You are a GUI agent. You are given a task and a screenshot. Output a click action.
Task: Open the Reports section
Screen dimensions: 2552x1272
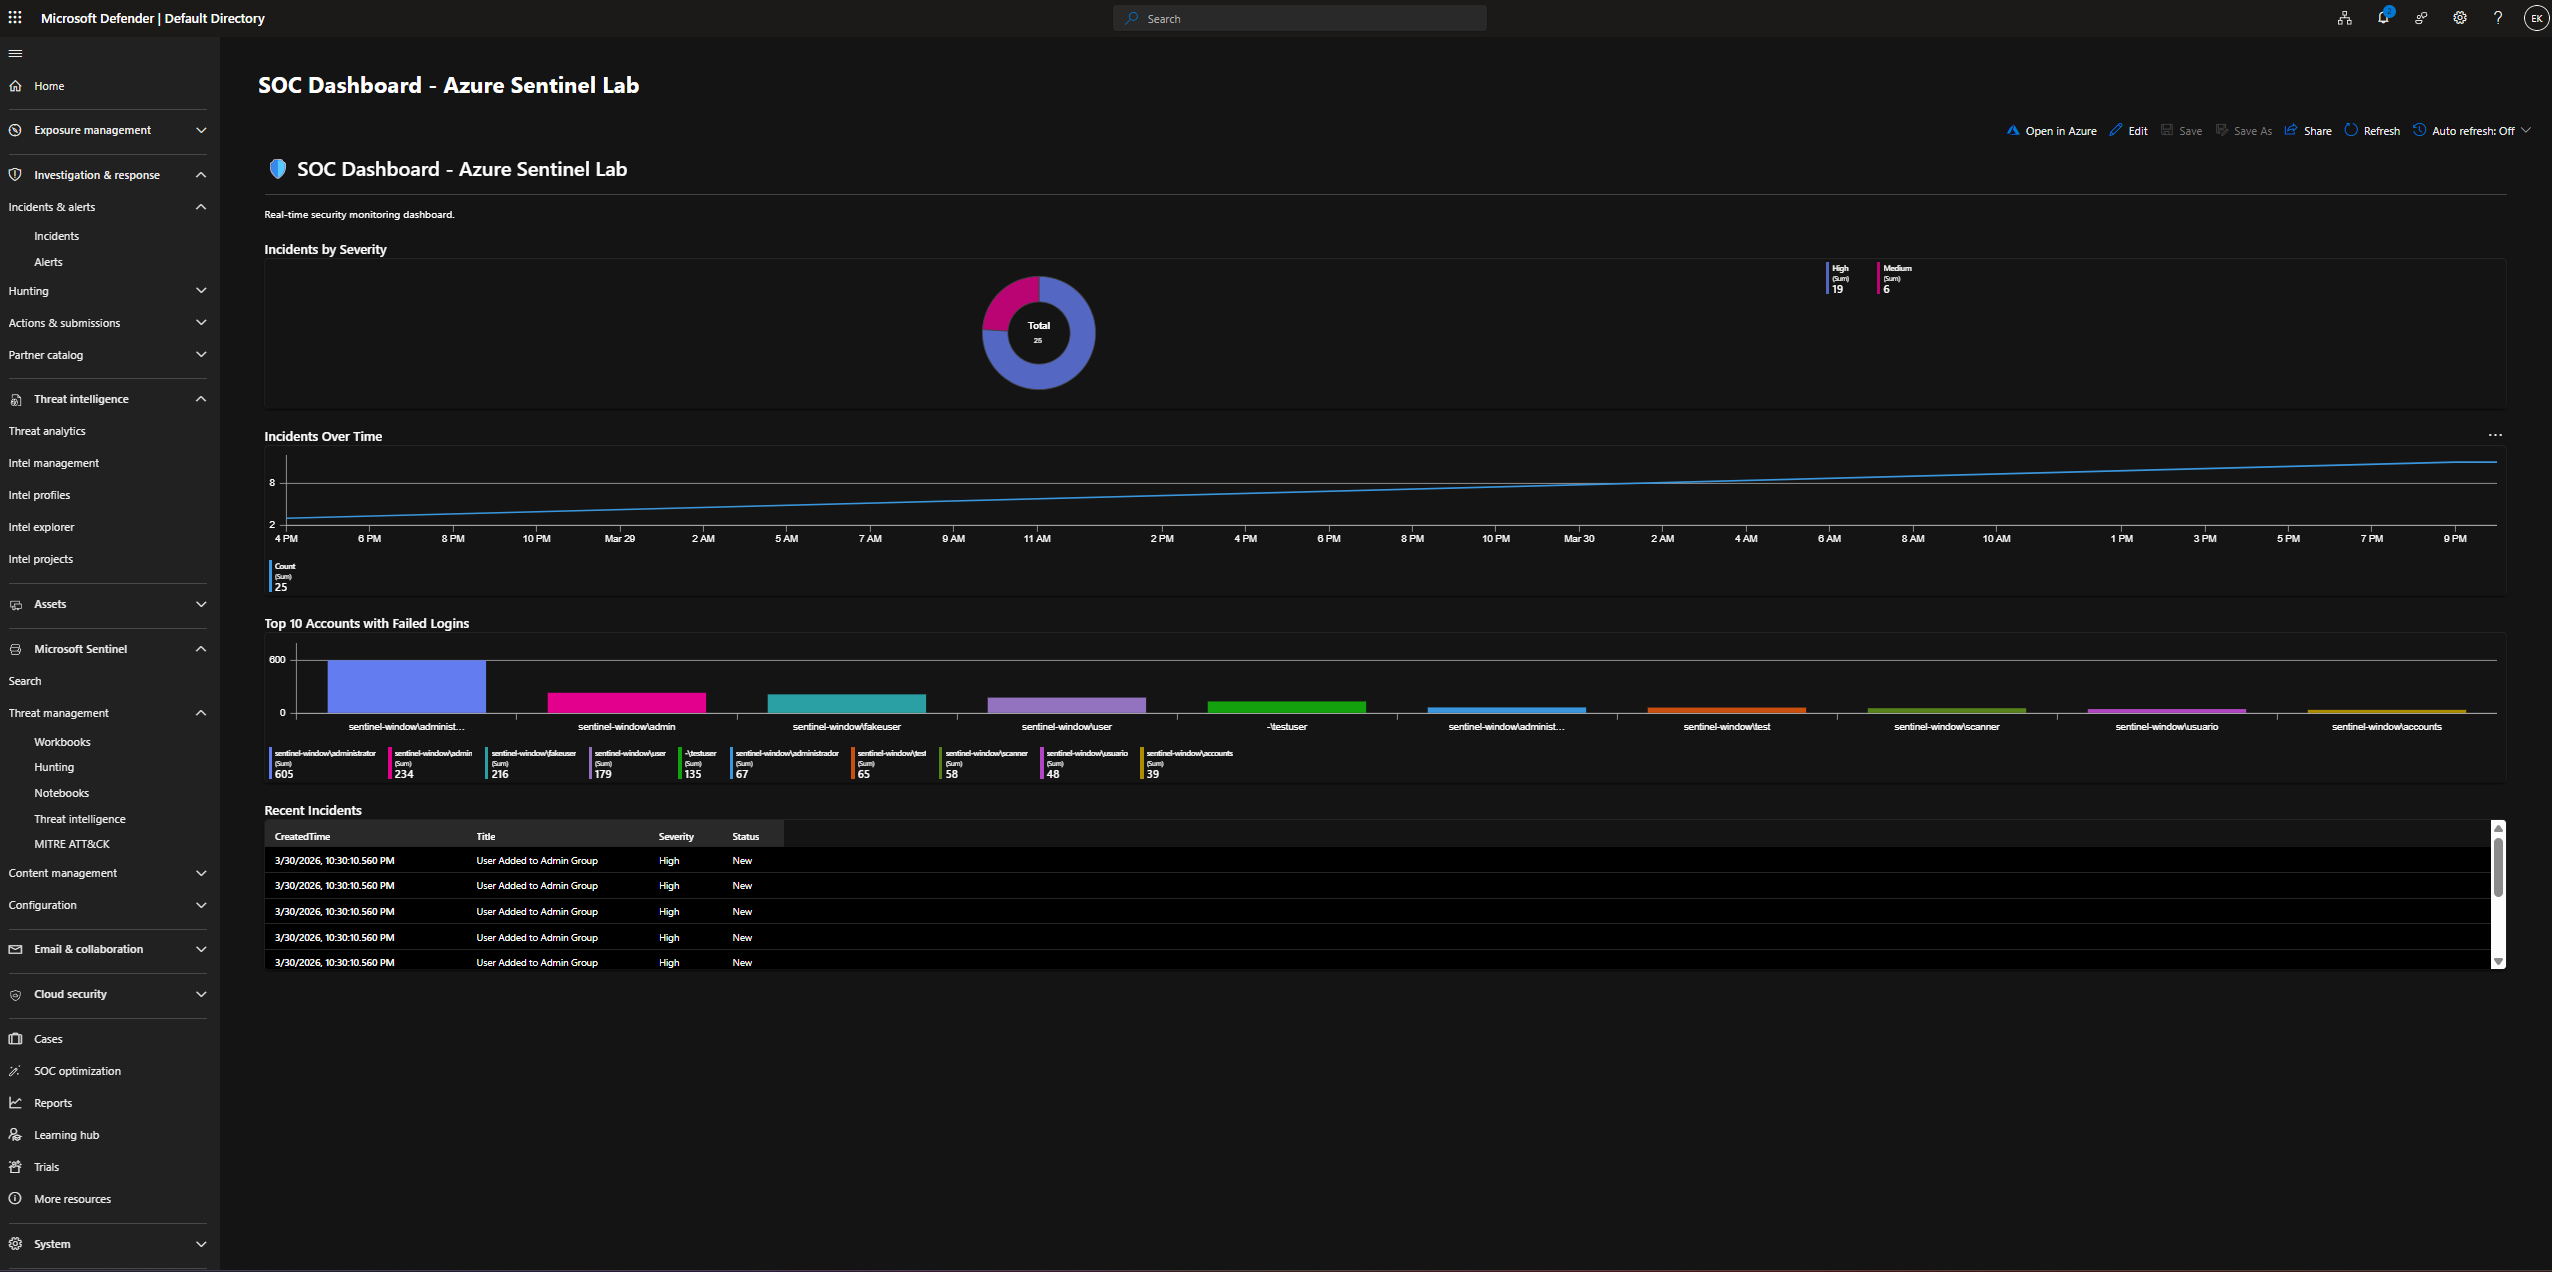point(52,1102)
